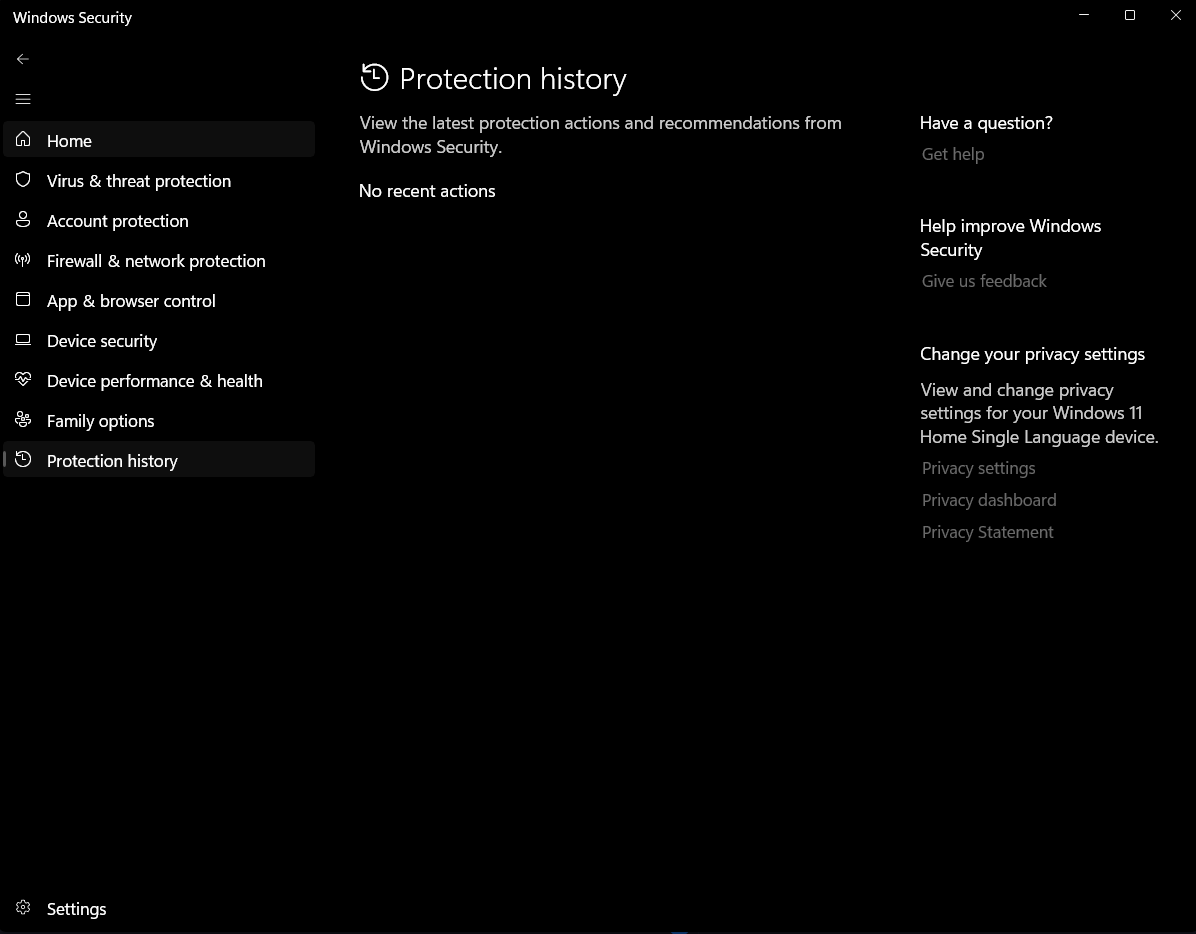Click the Account protection person icon
Image resolution: width=1196 pixels, height=934 pixels.
tap(23, 220)
